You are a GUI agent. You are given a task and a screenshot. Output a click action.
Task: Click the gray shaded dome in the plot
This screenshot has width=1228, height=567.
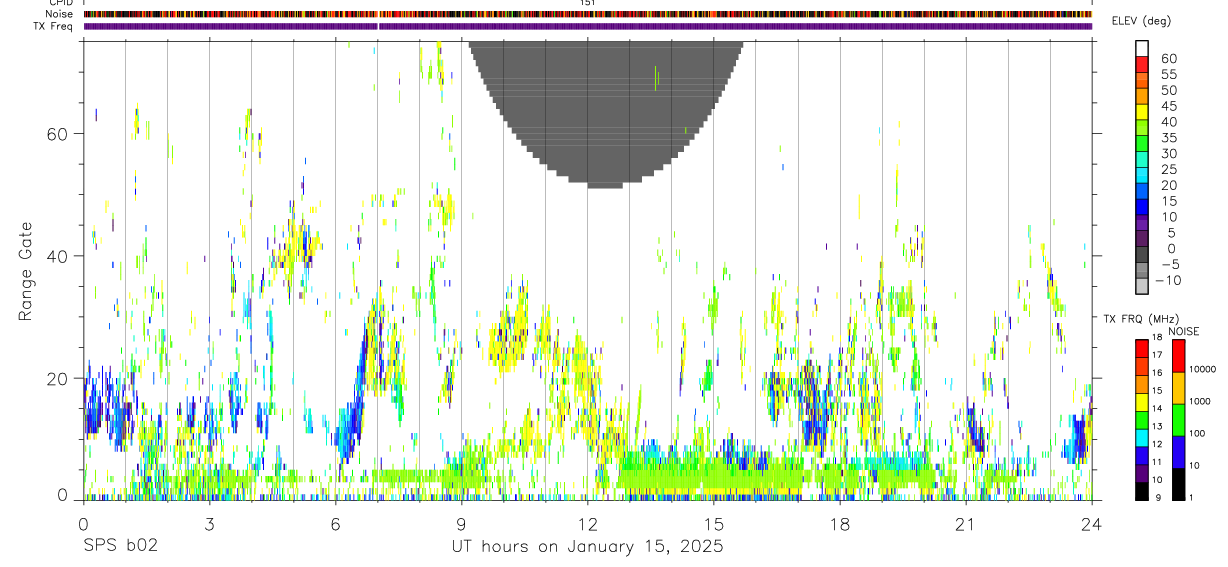click(606, 115)
